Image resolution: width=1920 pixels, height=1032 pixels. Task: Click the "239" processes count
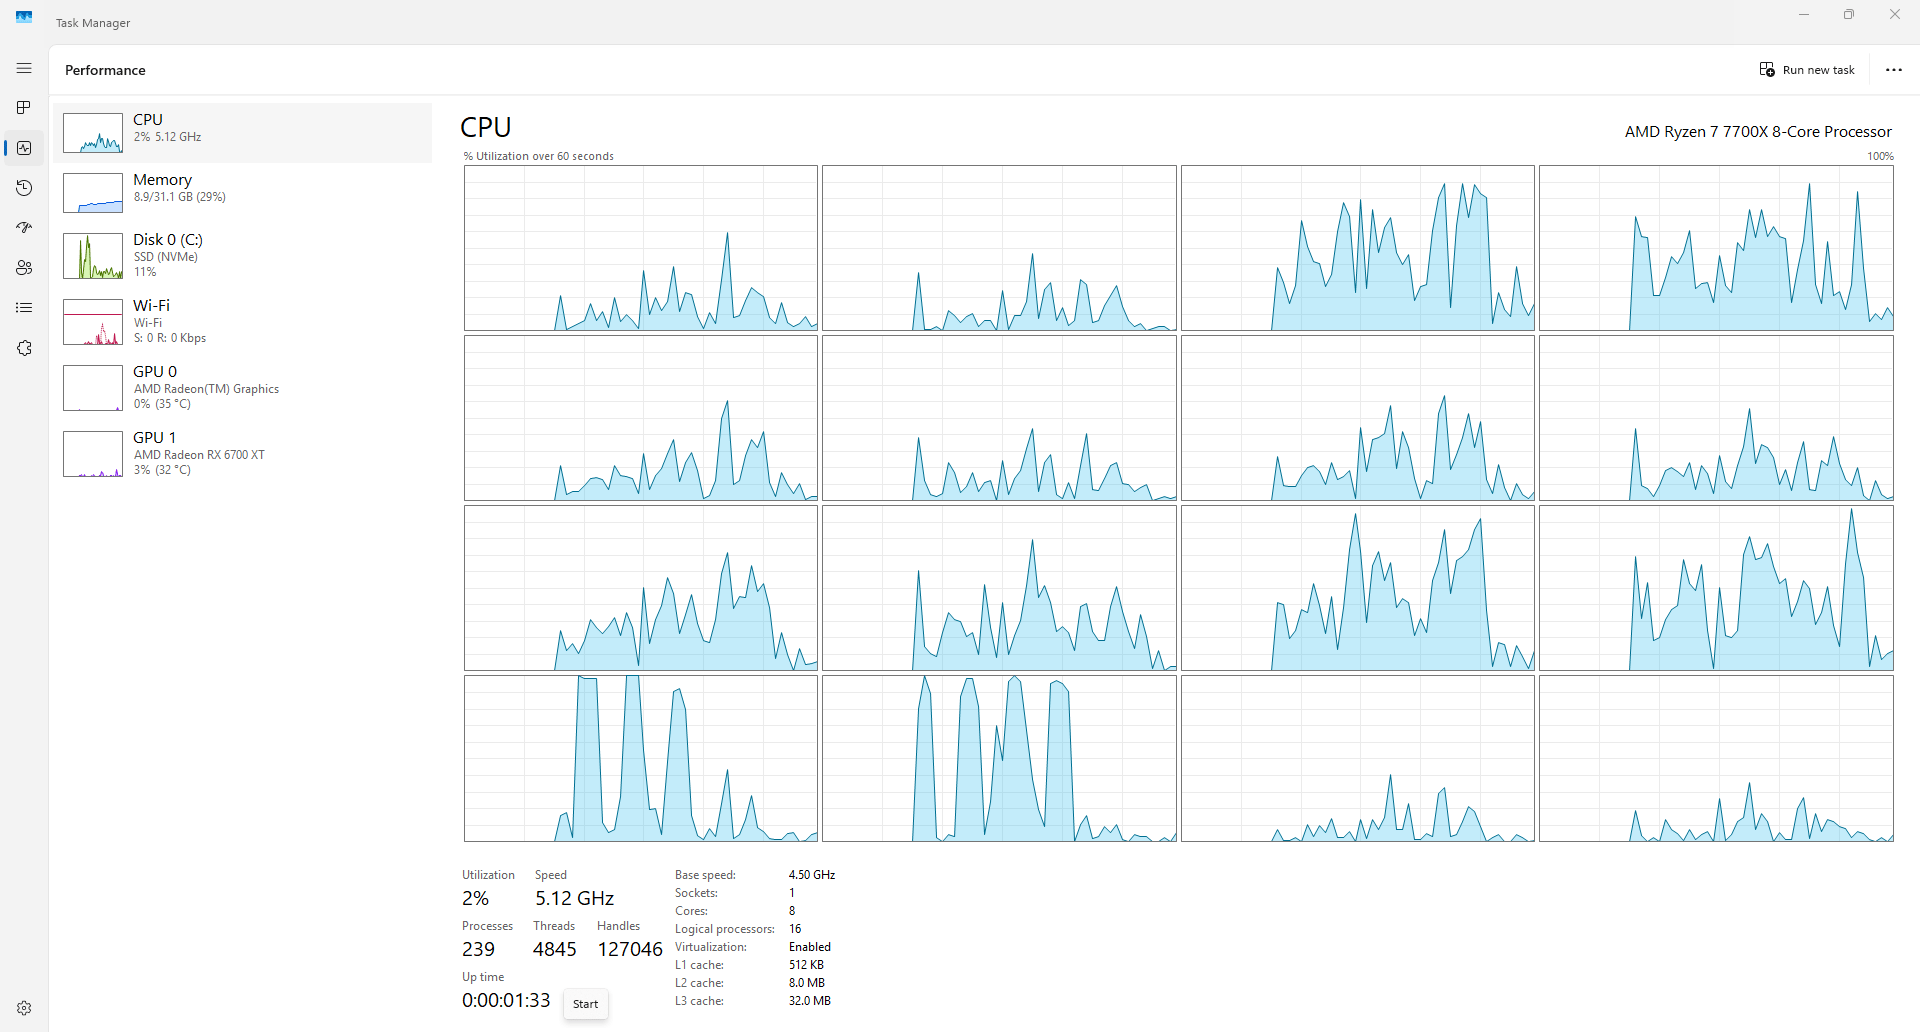pyautogui.click(x=478, y=949)
